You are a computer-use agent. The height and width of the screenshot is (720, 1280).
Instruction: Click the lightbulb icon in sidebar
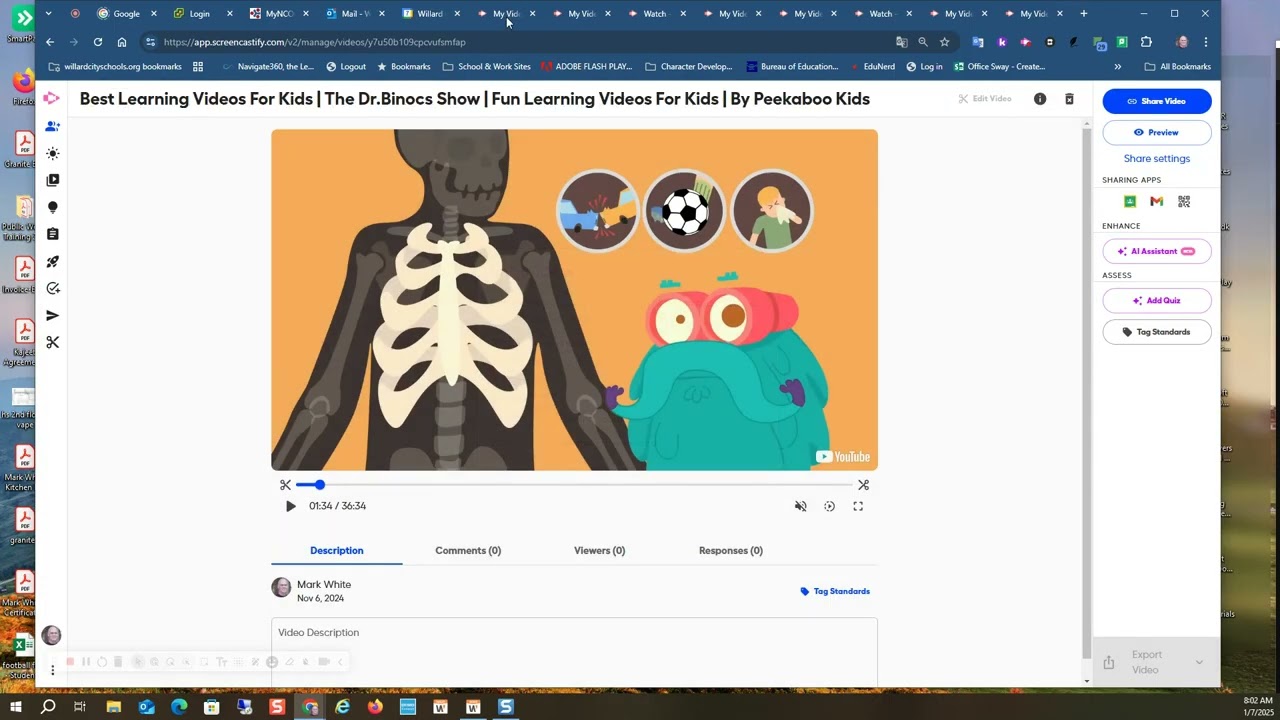(x=53, y=207)
